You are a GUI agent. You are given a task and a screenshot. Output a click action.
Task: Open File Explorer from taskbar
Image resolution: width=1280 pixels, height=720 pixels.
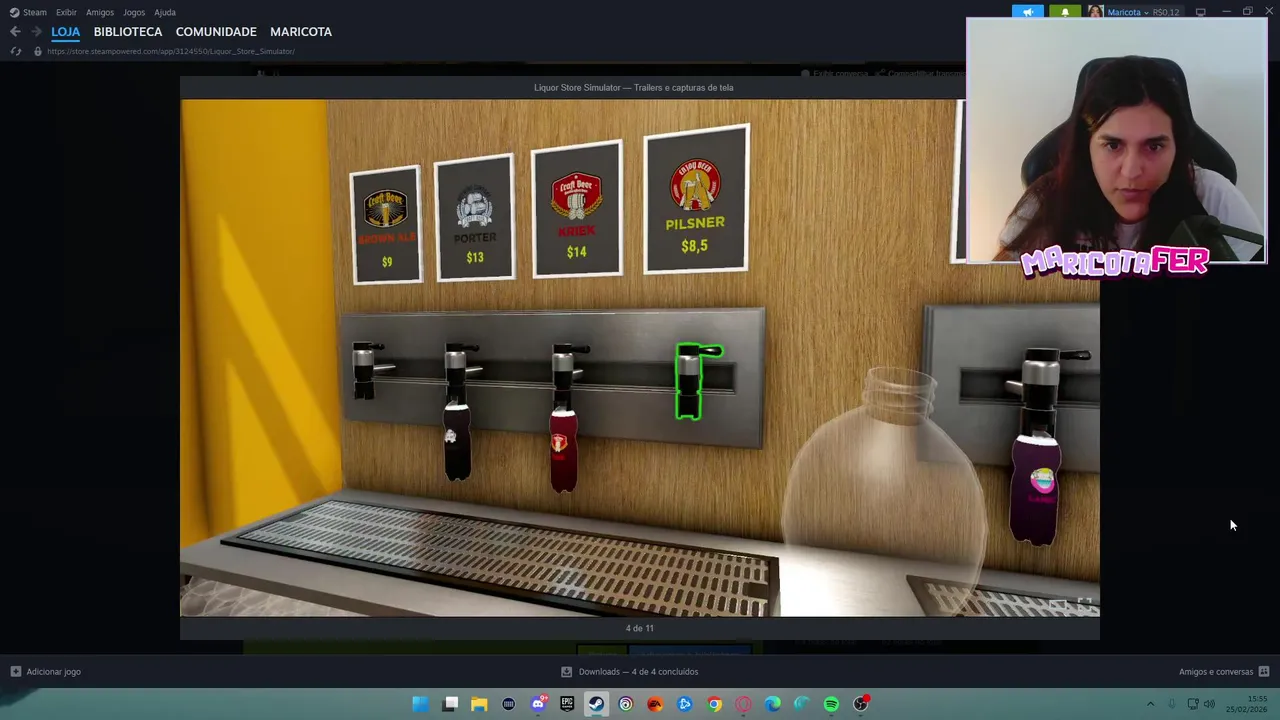(x=479, y=704)
